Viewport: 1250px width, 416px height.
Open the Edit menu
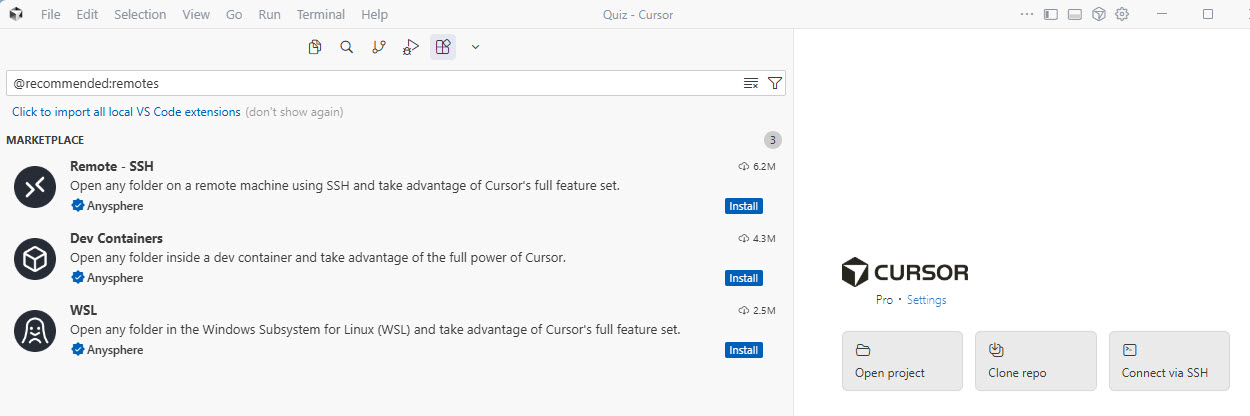(x=87, y=15)
